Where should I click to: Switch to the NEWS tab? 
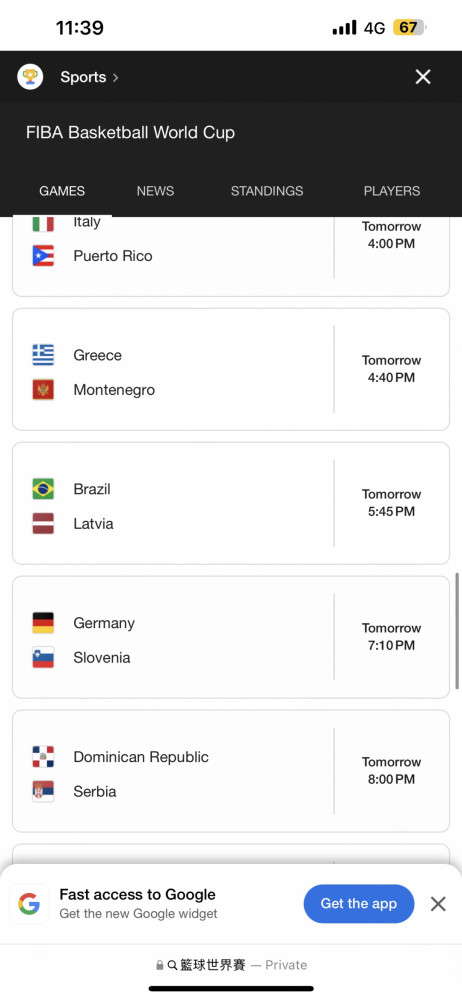pos(155,191)
